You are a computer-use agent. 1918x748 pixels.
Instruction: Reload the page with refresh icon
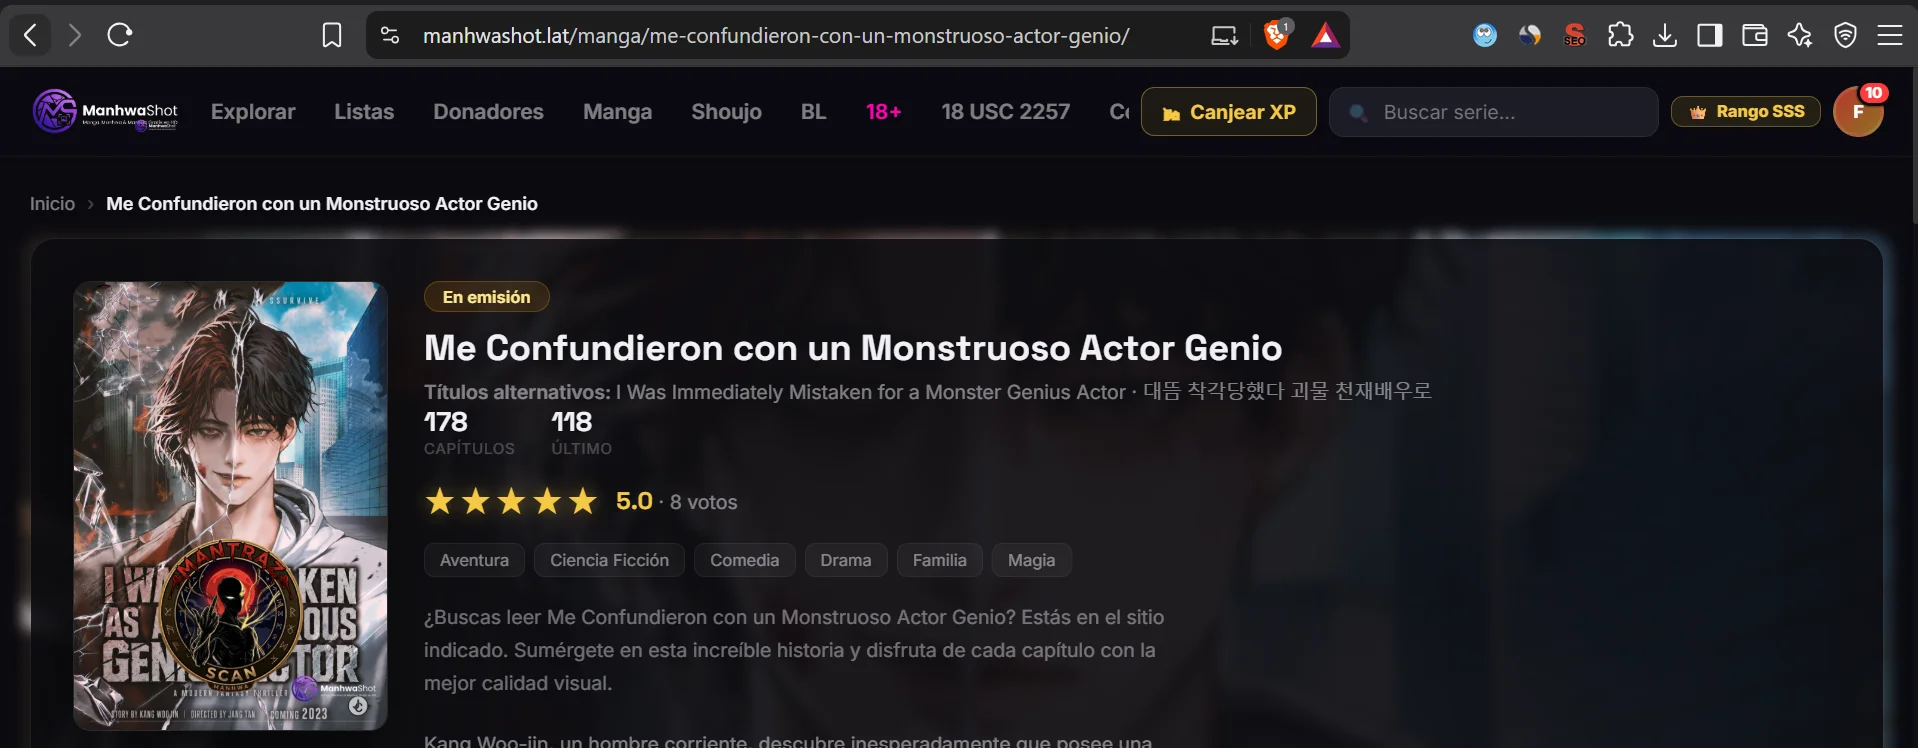click(x=120, y=36)
